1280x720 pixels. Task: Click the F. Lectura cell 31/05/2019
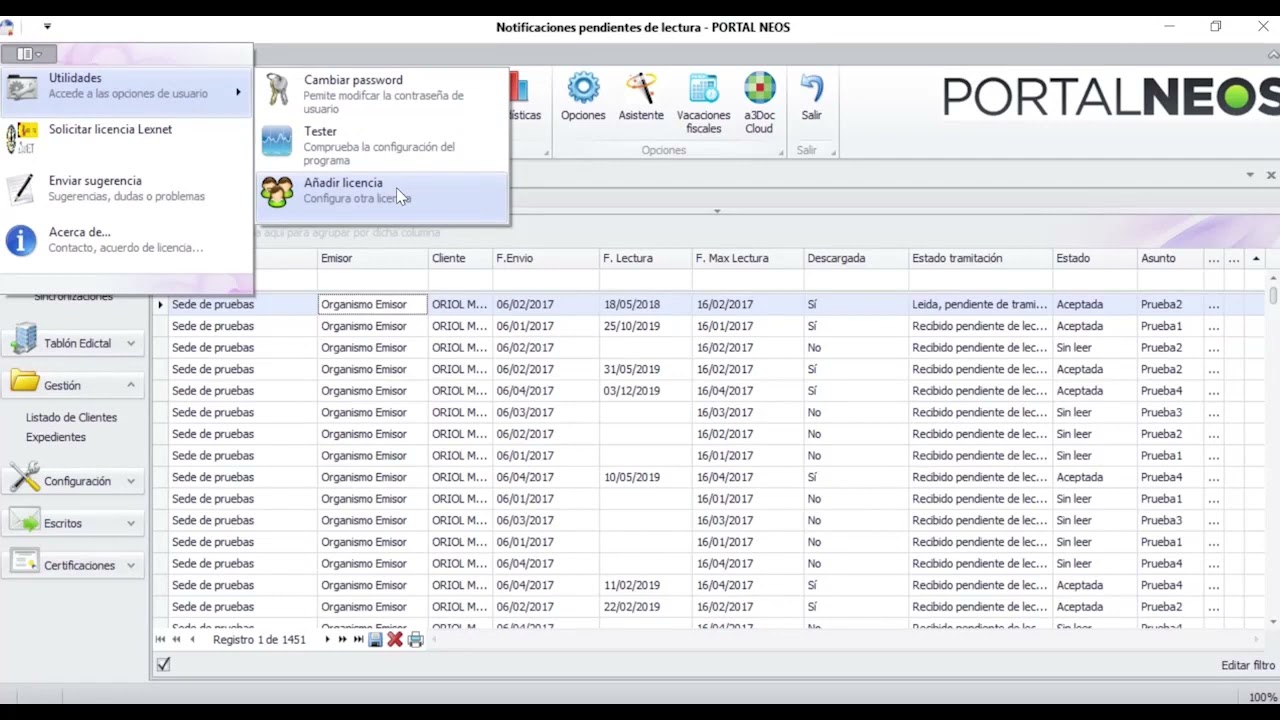(646, 369)
